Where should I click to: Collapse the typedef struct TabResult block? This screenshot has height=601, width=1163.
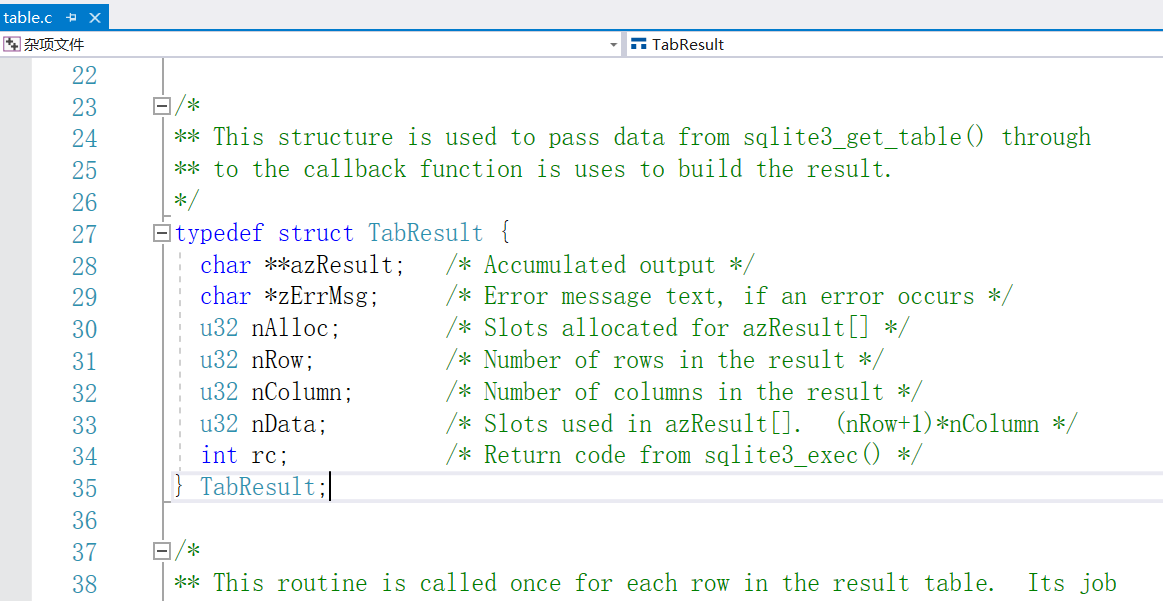[x=161, y=234]
